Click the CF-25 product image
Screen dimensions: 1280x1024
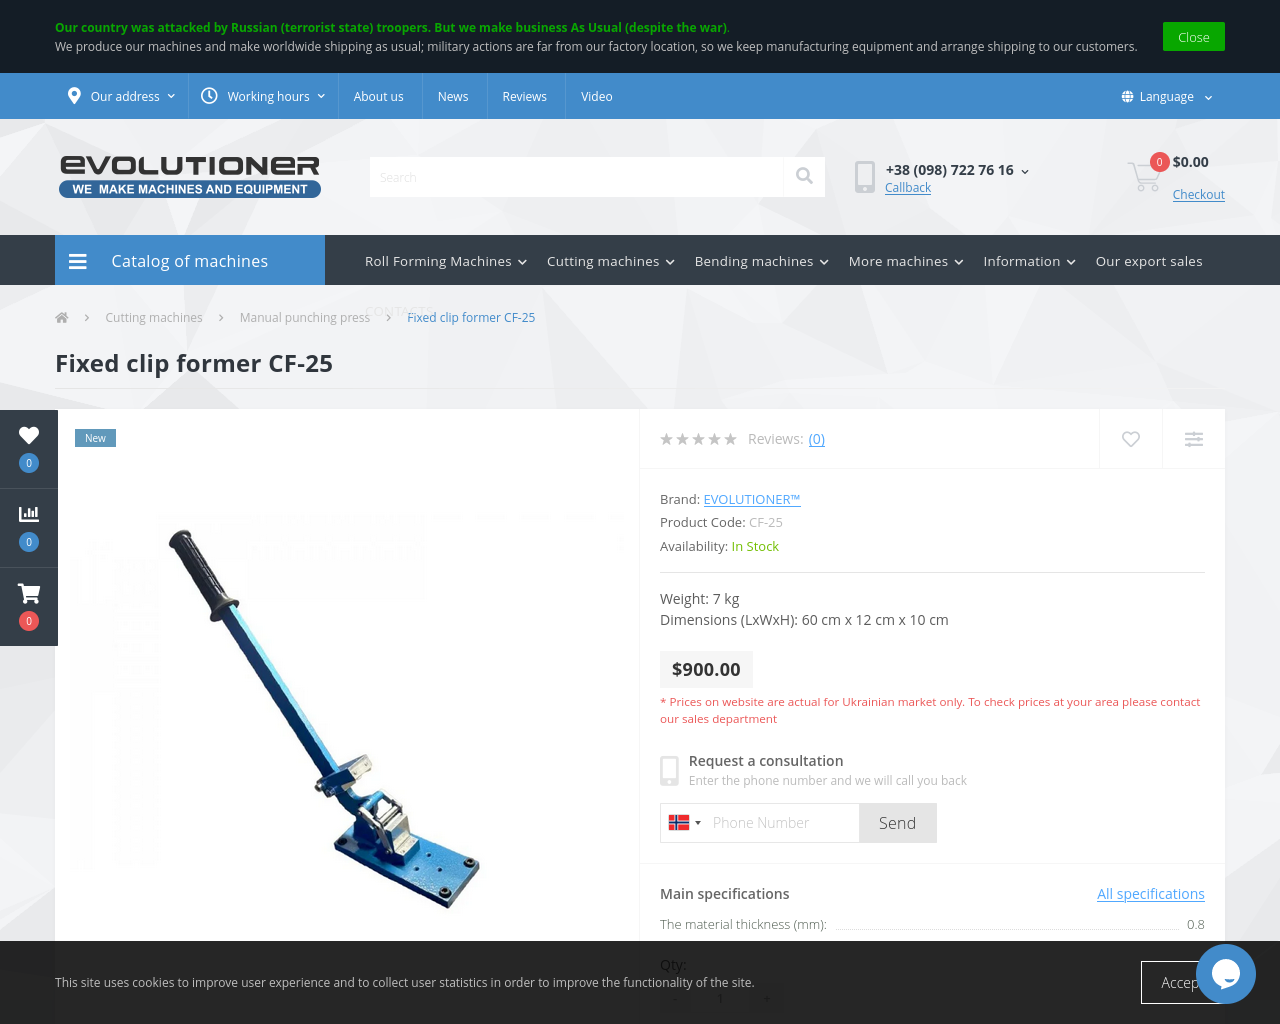(325, 718)
